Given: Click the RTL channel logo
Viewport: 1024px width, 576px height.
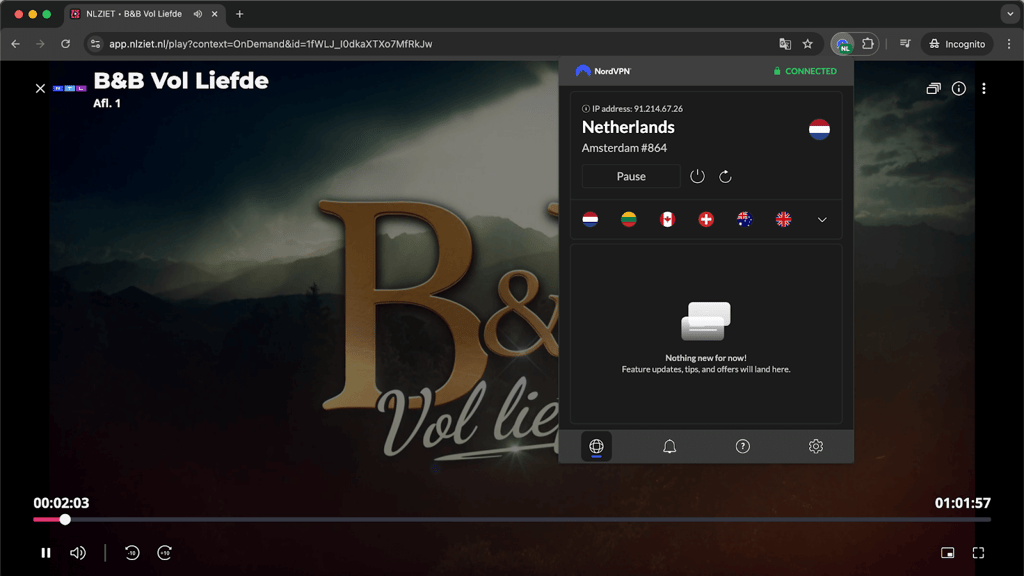Looking at the screenshot, I should tap(69, 88).
